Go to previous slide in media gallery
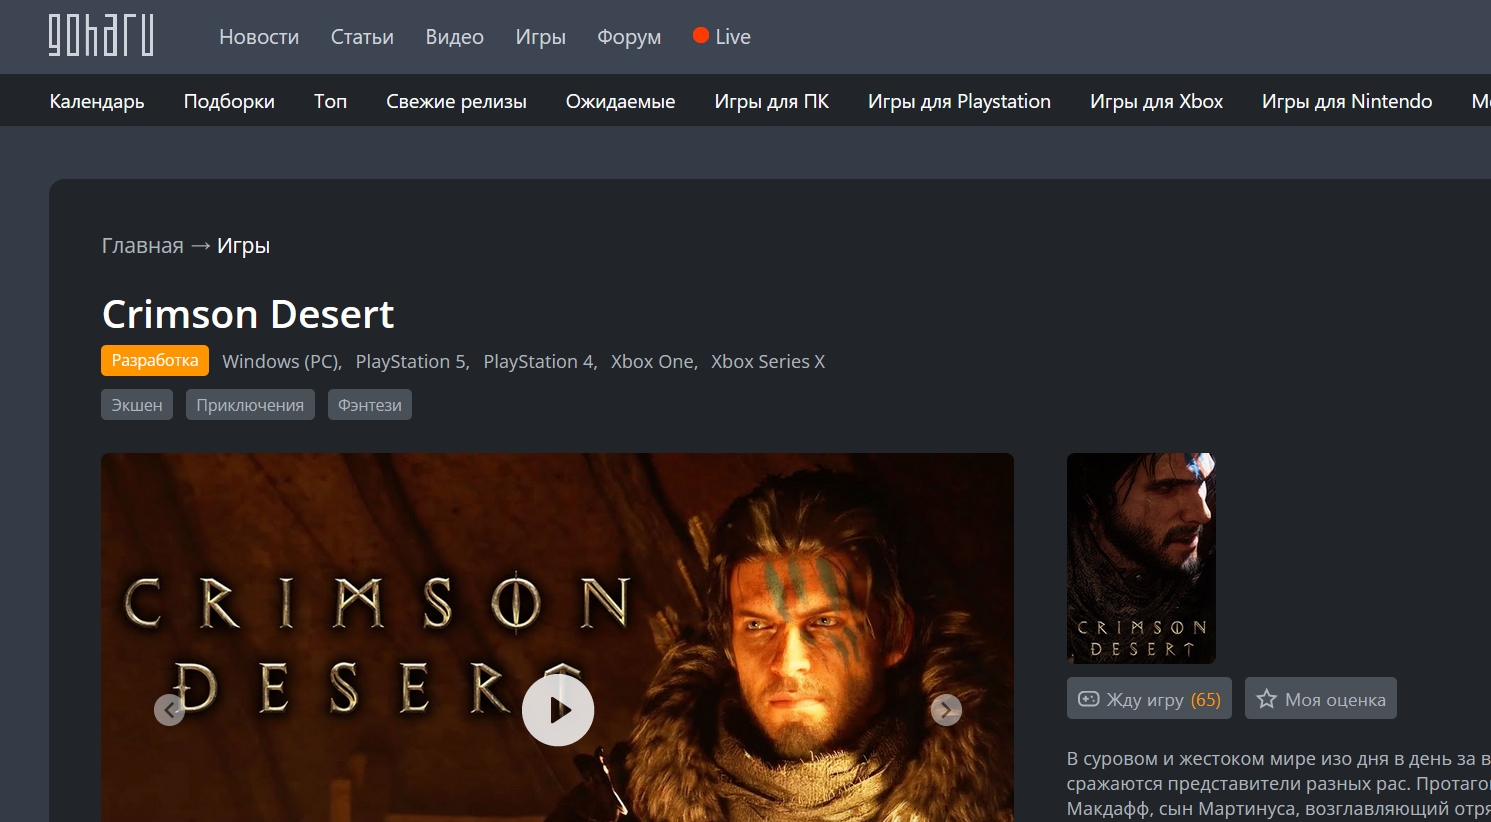 tap(169, 710)
